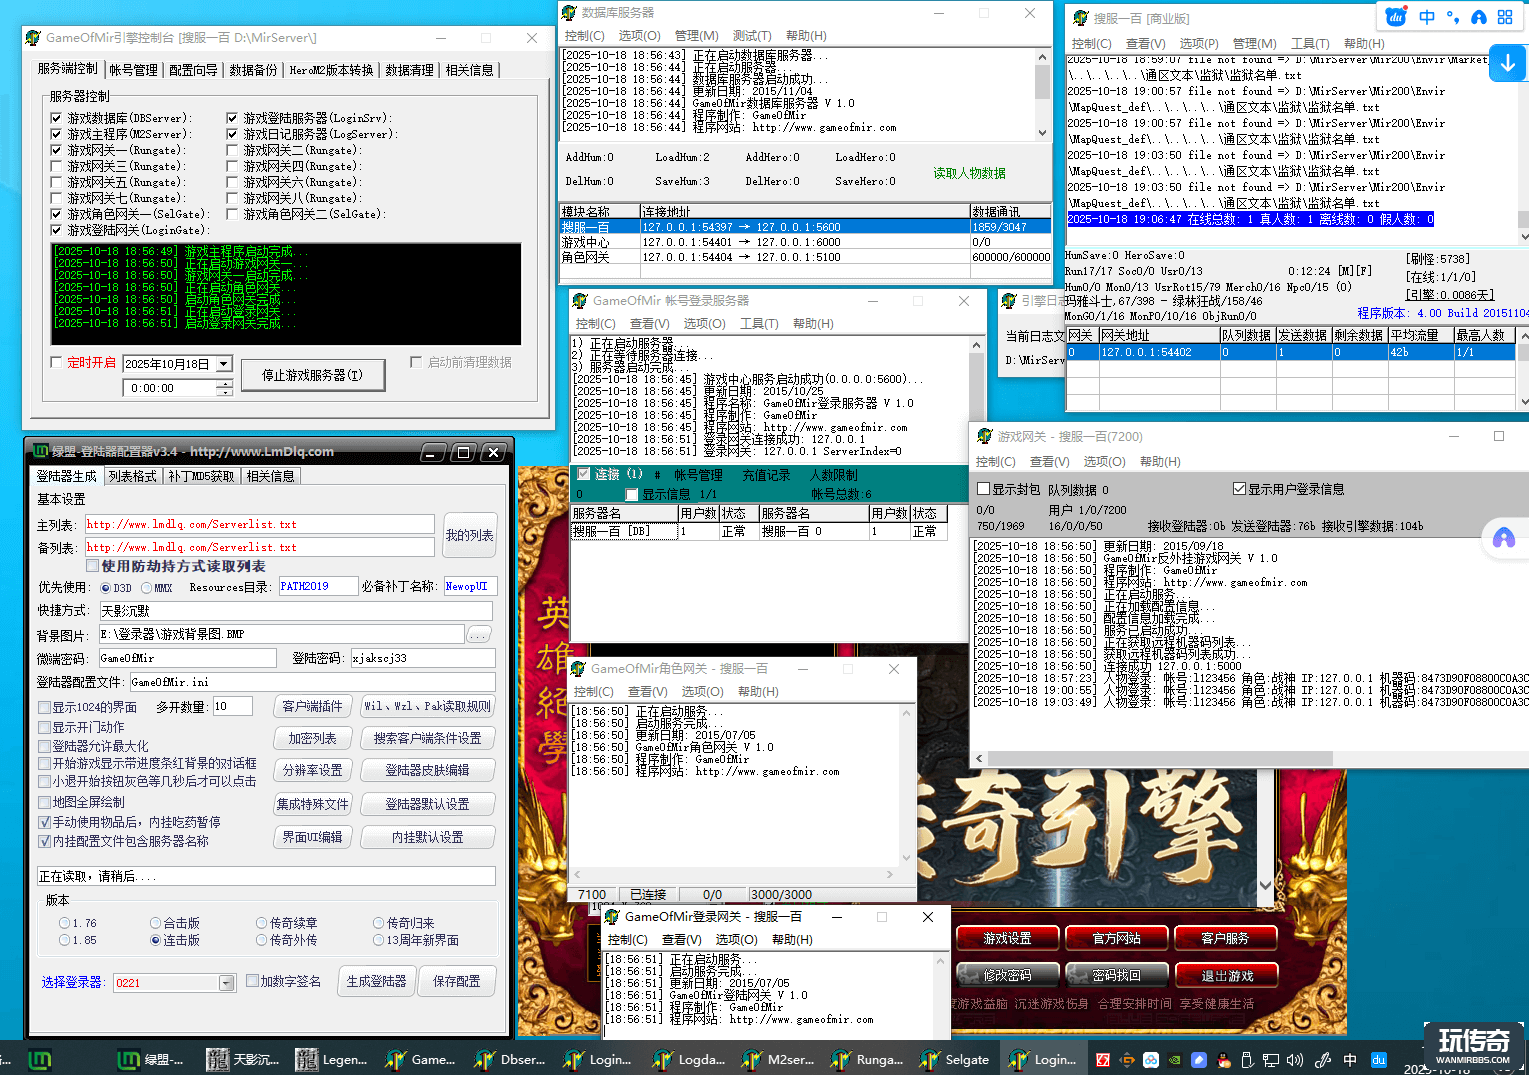Click the Baidu IME bear logo icon

coord(1396,17)
